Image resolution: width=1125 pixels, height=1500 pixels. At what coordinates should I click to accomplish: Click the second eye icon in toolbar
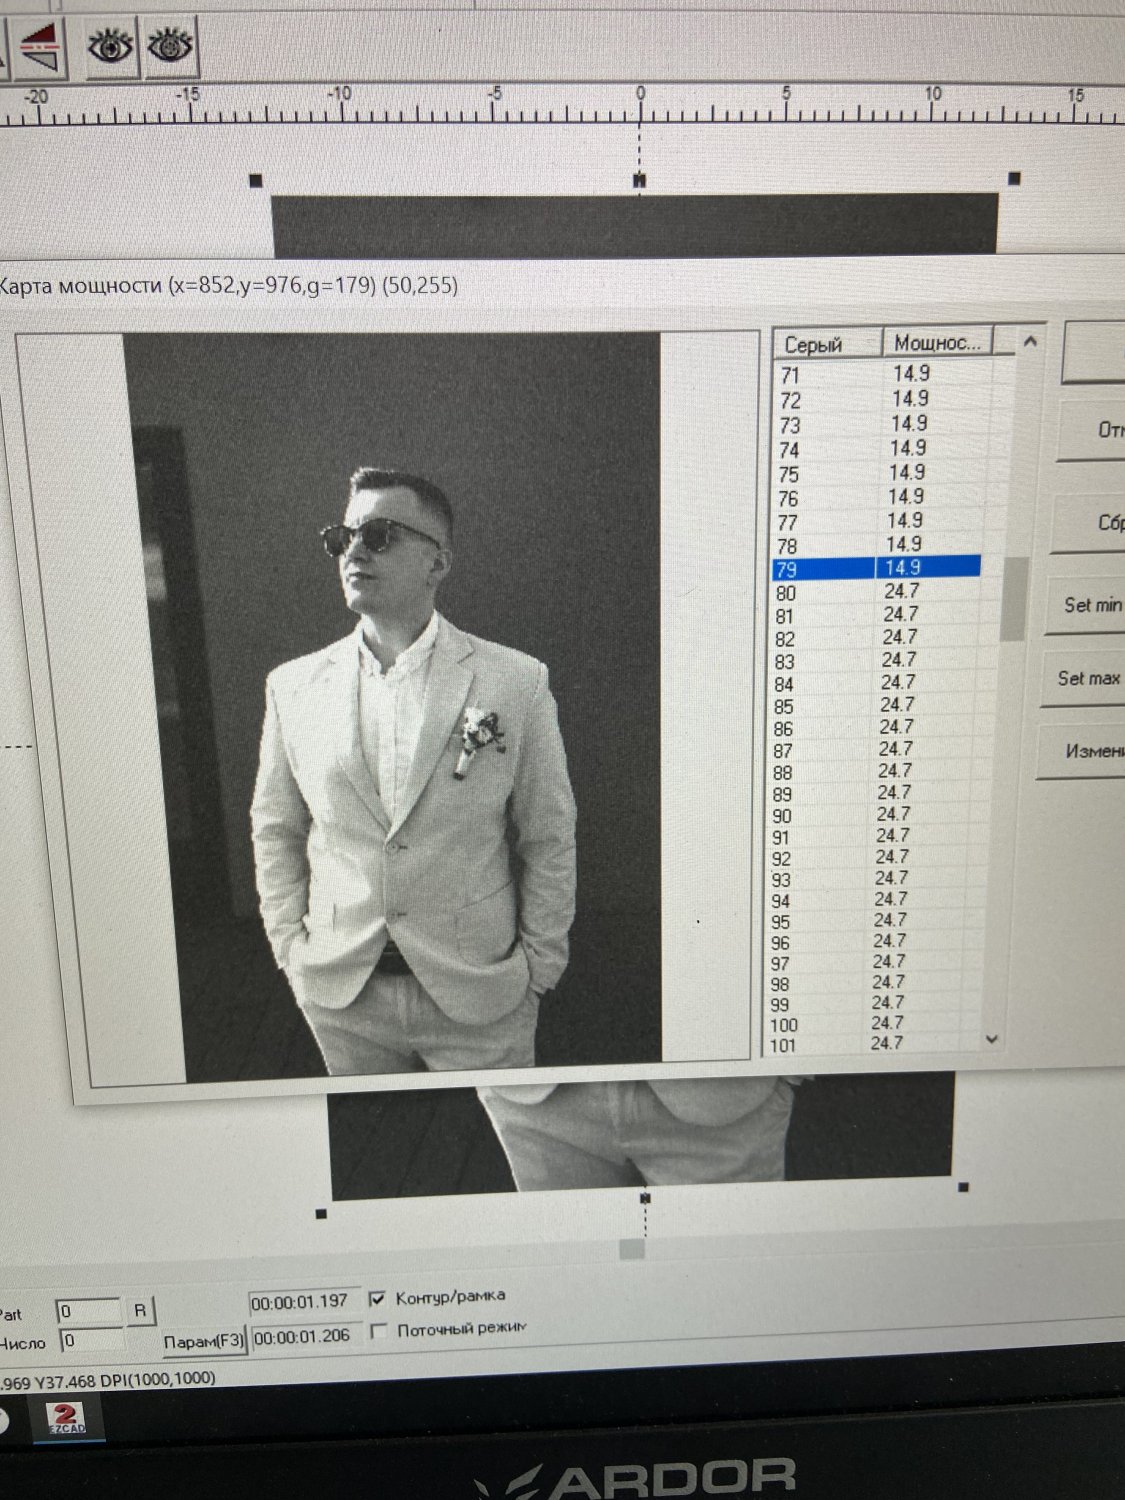[171, 46]
